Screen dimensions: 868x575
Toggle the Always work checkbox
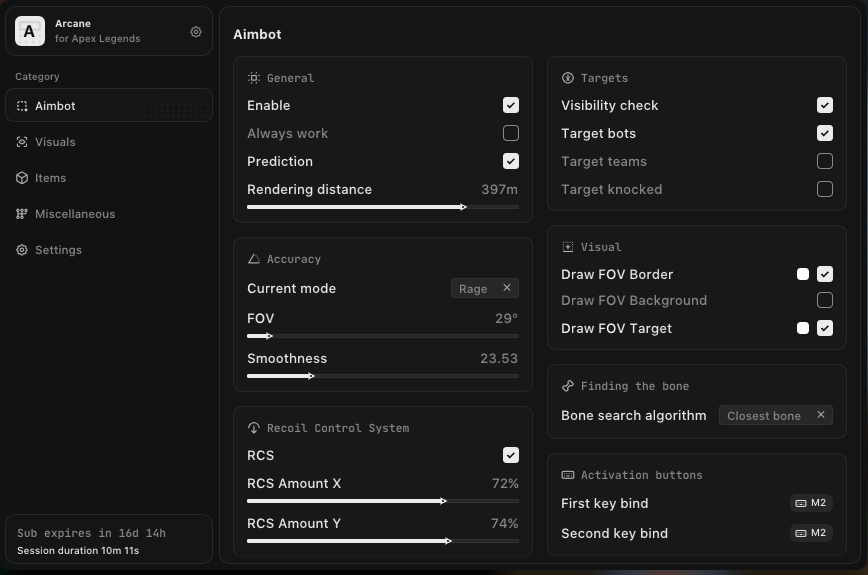[511, 133]
